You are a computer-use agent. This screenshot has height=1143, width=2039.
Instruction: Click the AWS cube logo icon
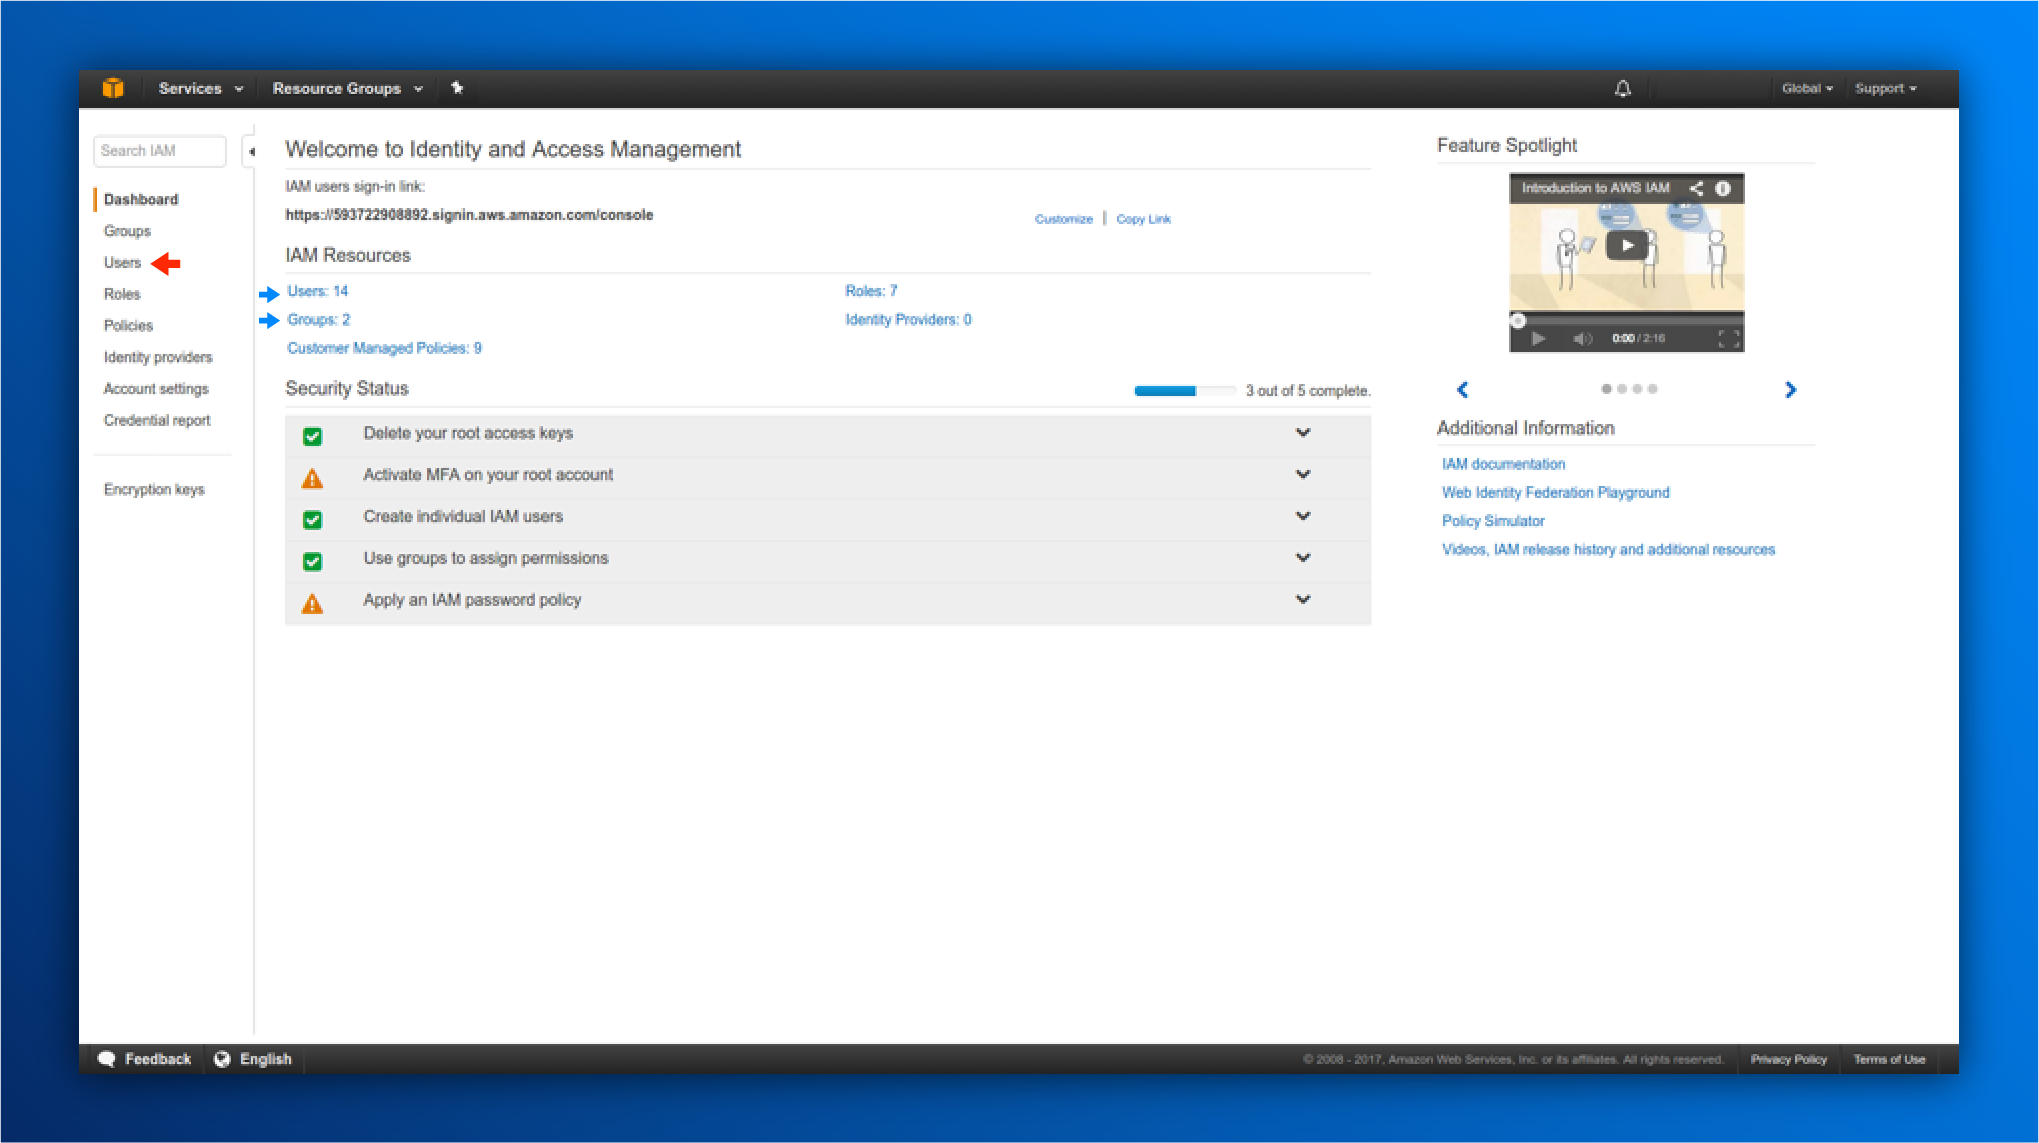(113, 88)
